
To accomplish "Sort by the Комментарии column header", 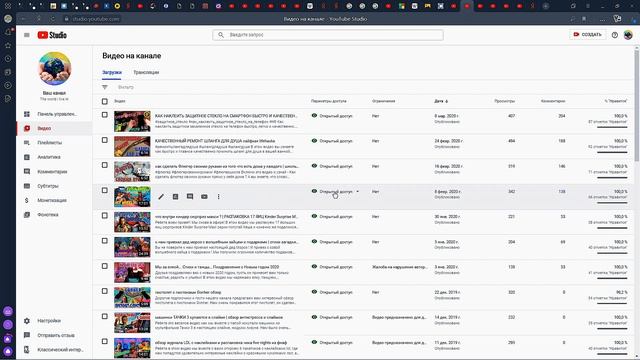I will click(553, 101).
